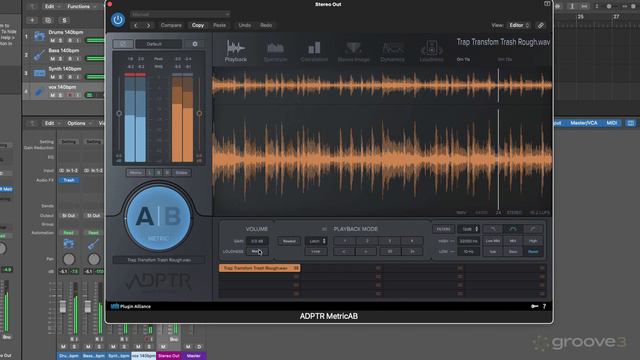This screenshot has height=360, width=640.
Task: Click the link icon in plugin header
Action: pos(540,25)
